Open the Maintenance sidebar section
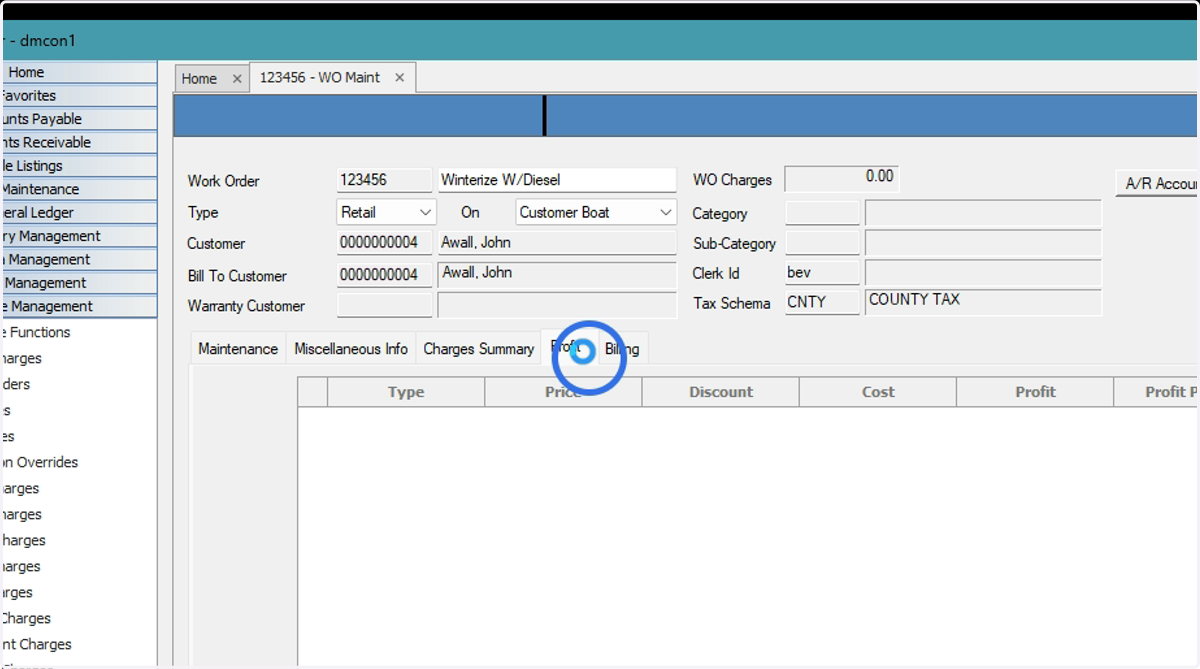 78,189
